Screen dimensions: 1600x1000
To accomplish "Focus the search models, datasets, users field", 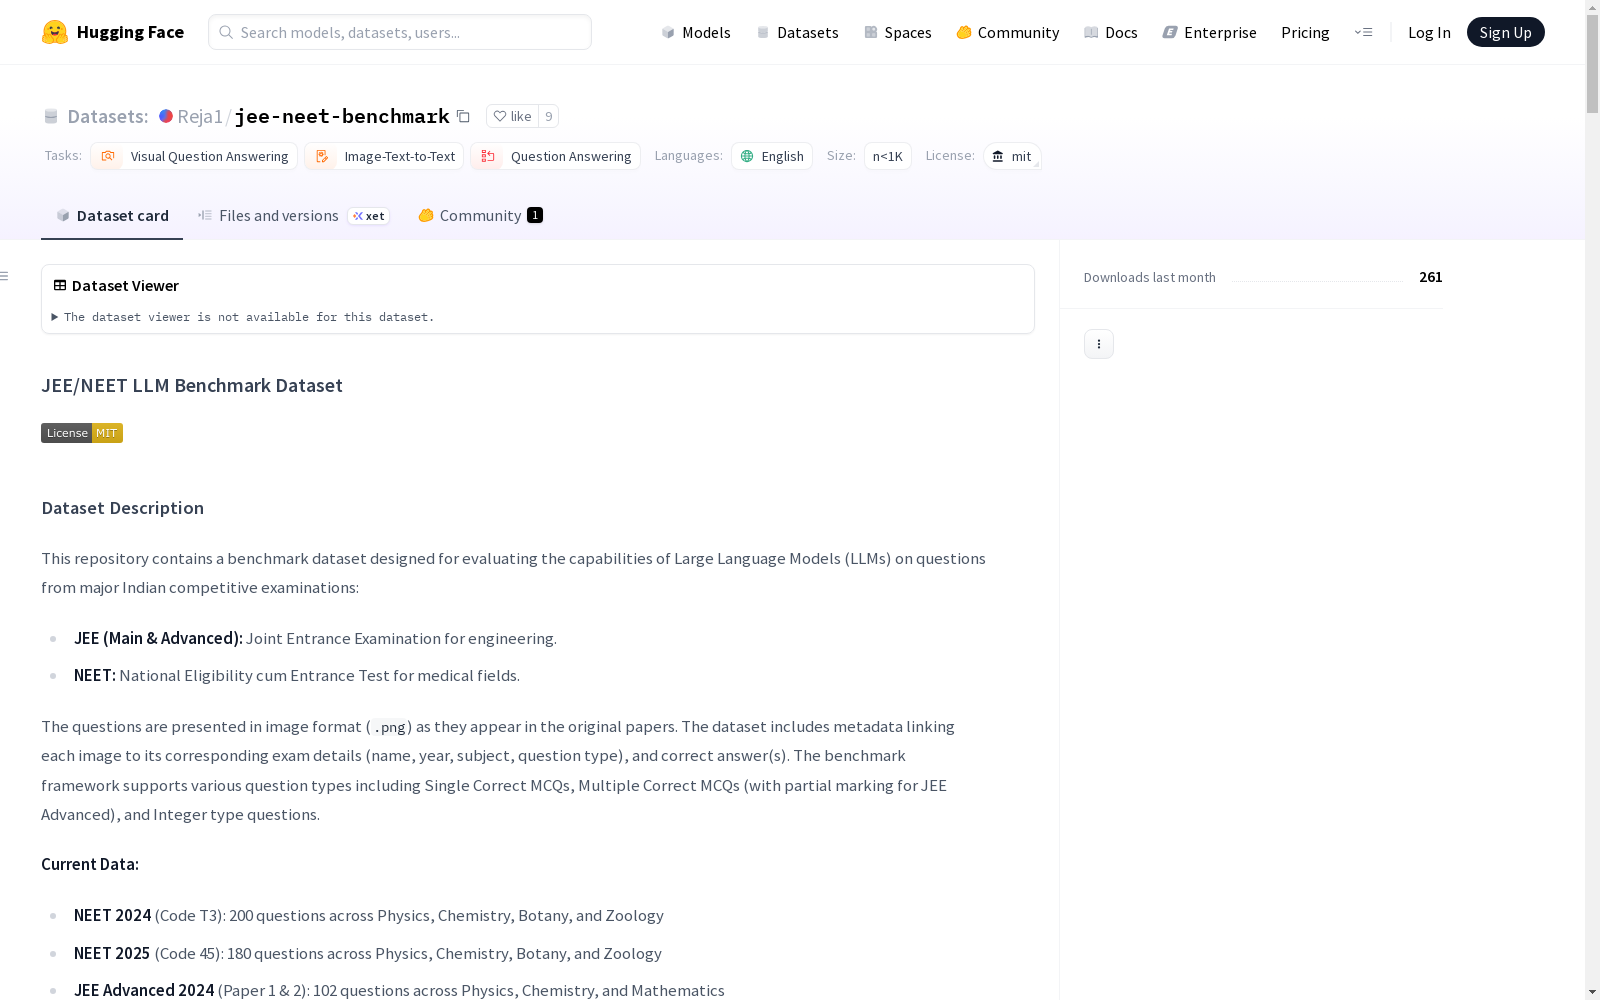I will 400,32.
